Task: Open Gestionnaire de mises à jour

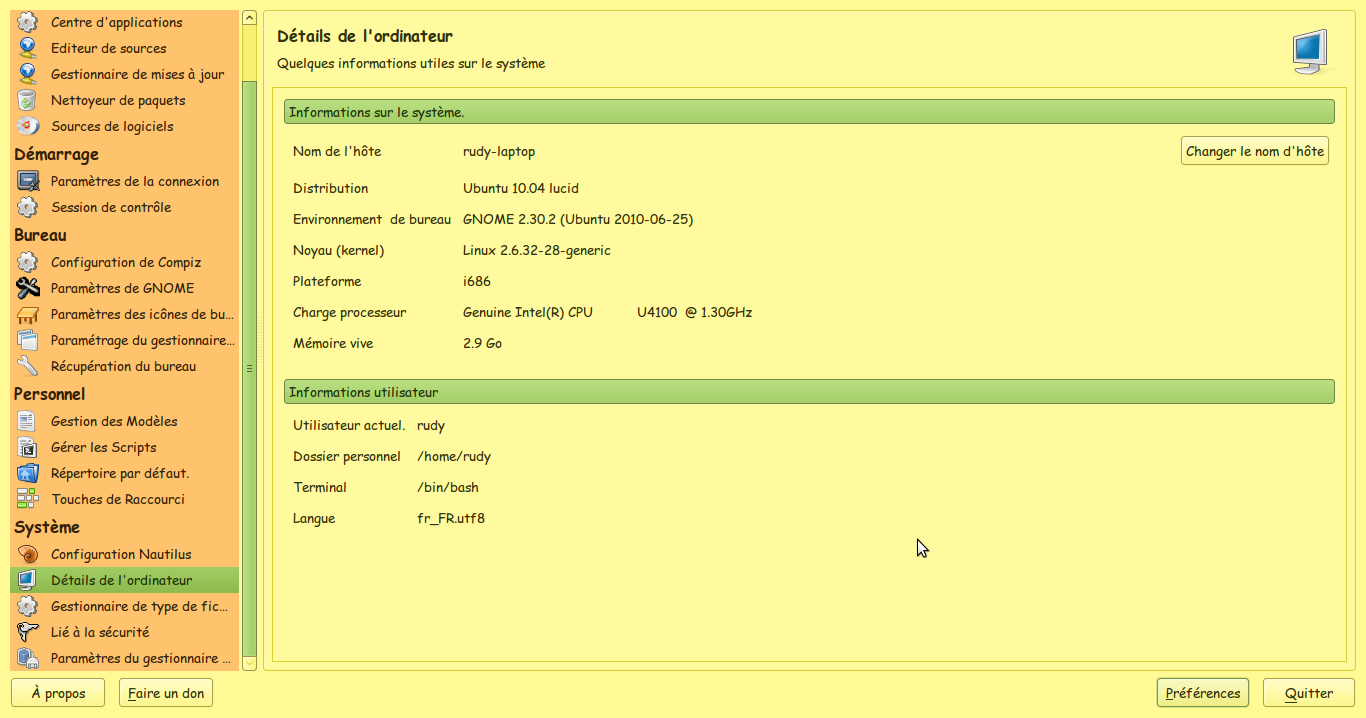Action: [137, 74]
